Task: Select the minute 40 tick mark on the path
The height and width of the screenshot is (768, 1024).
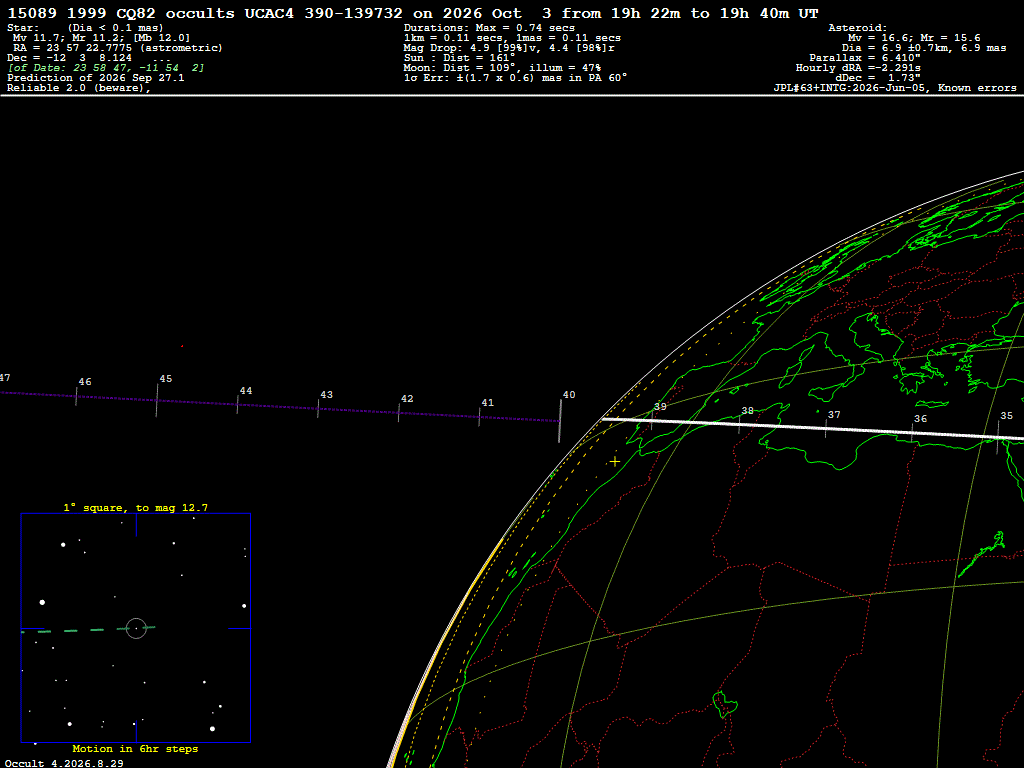Action: 560,421
